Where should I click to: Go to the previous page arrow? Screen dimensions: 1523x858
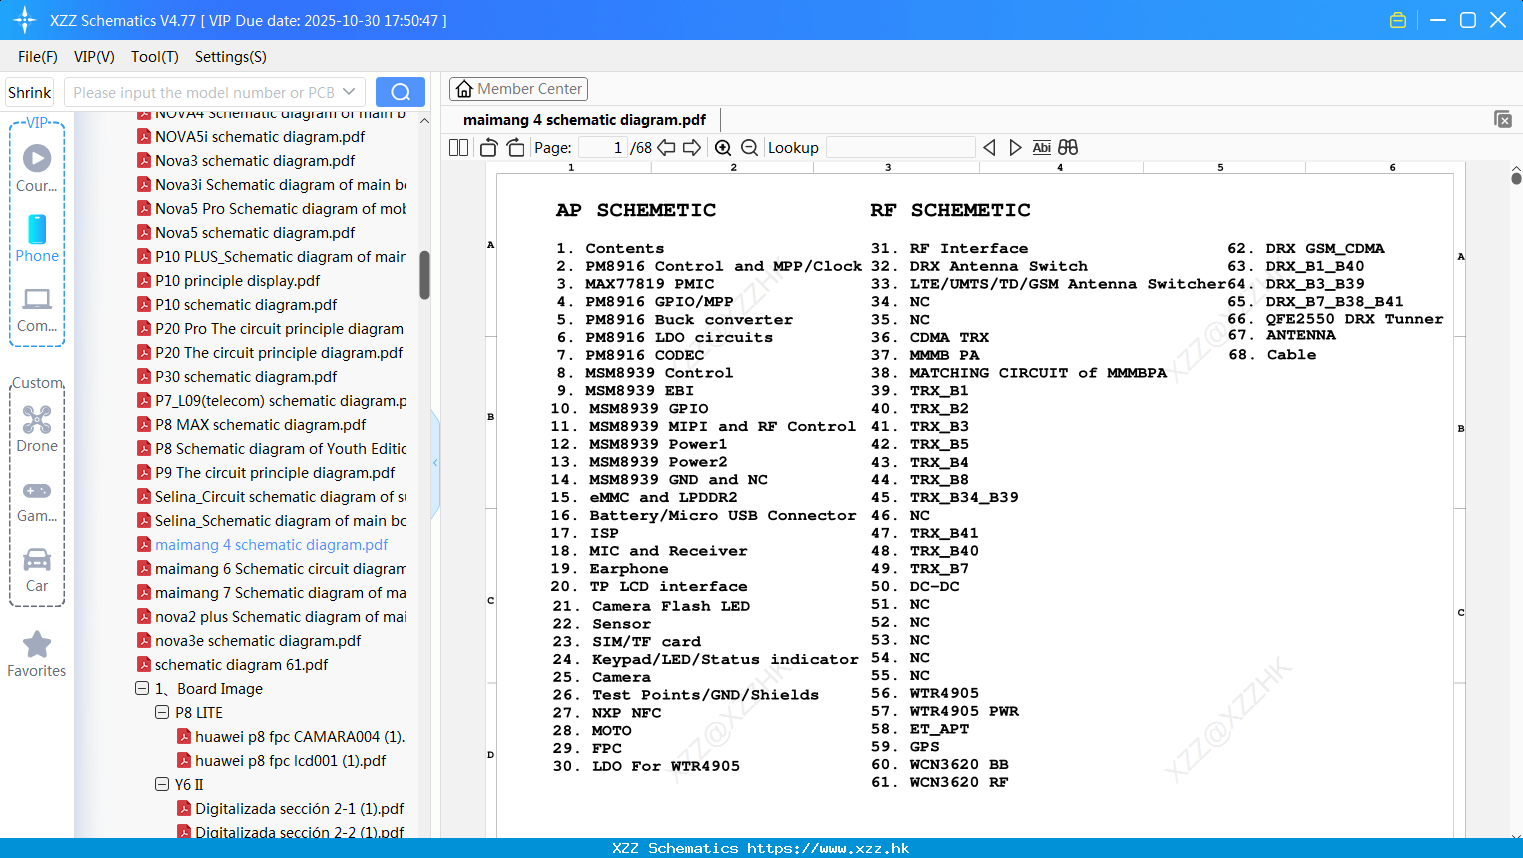[666, 148]
